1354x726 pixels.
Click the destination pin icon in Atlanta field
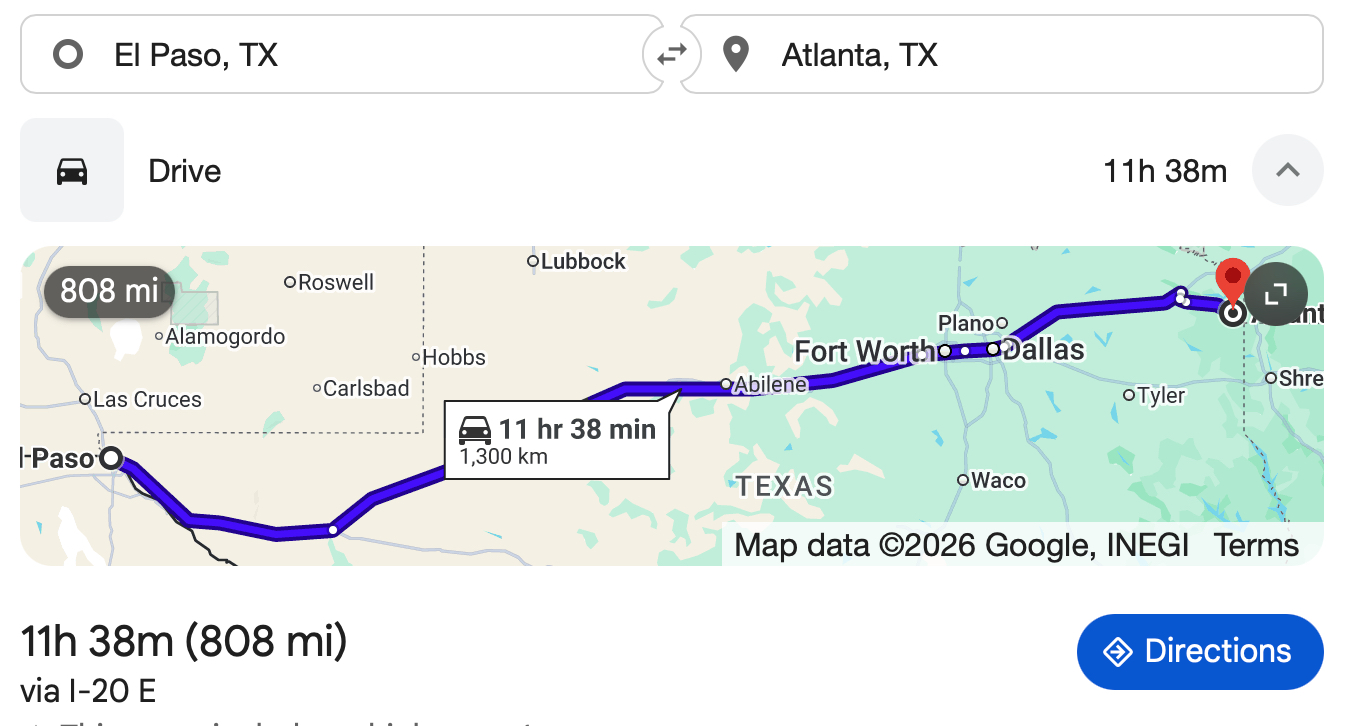(x=737, y=54)
